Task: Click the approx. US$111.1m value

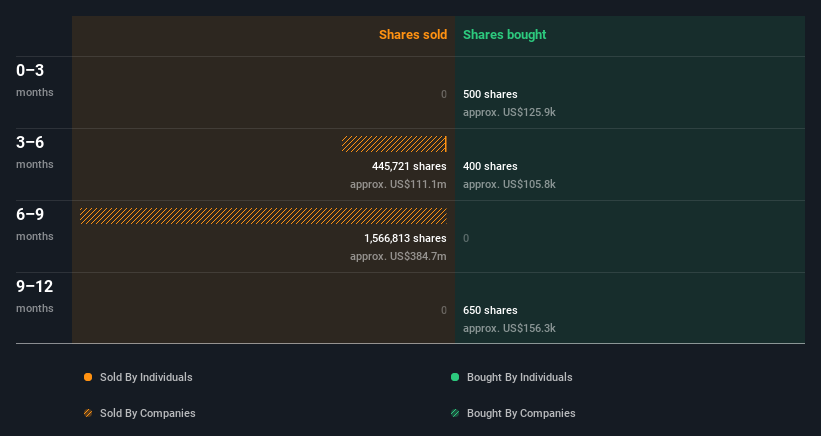Action: coord(398,184)
